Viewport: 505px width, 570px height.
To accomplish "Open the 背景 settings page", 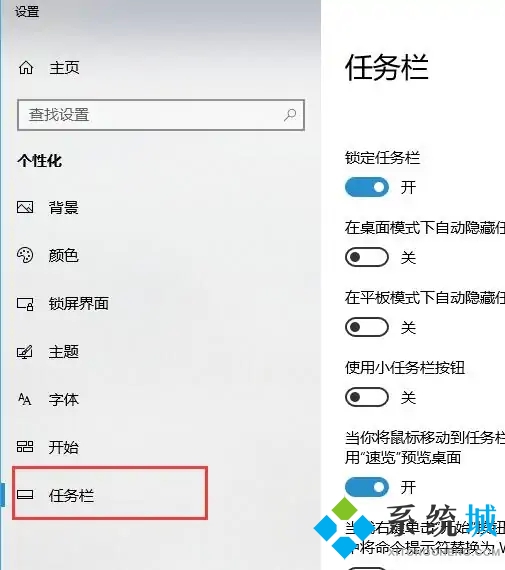I will 64,208.
